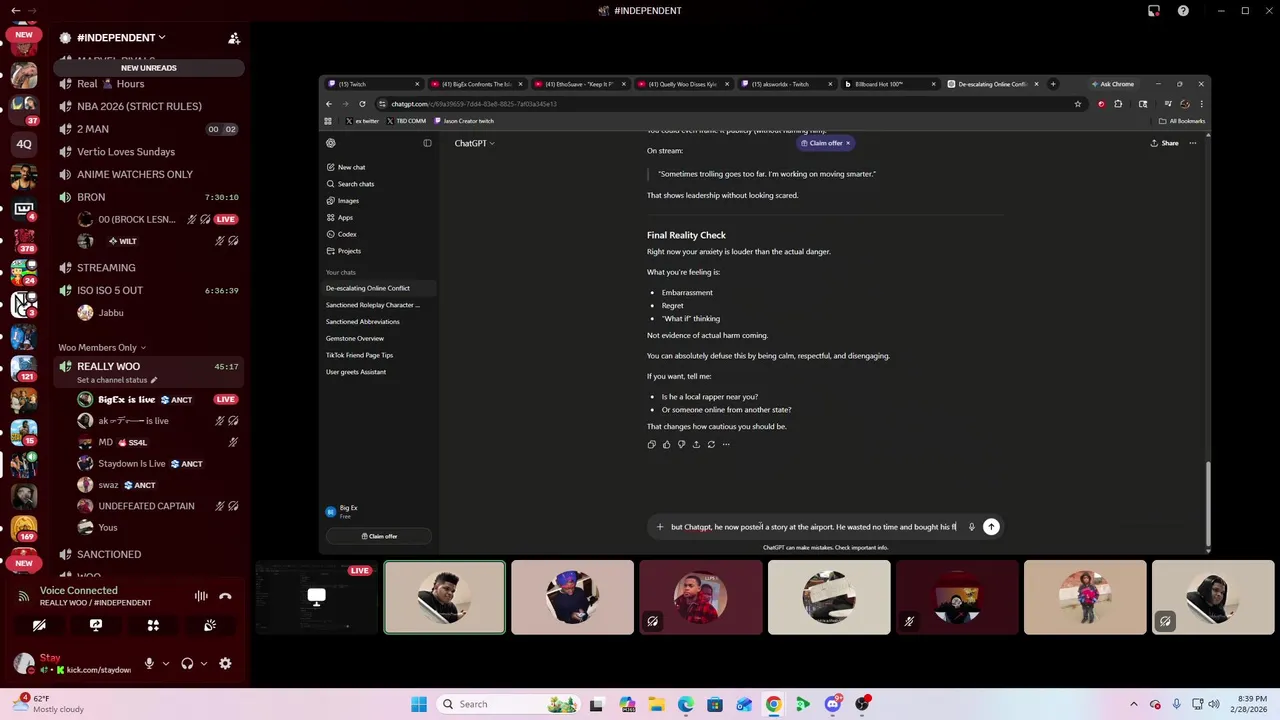Click Claim offer button in sidebar

pos(380,536)
